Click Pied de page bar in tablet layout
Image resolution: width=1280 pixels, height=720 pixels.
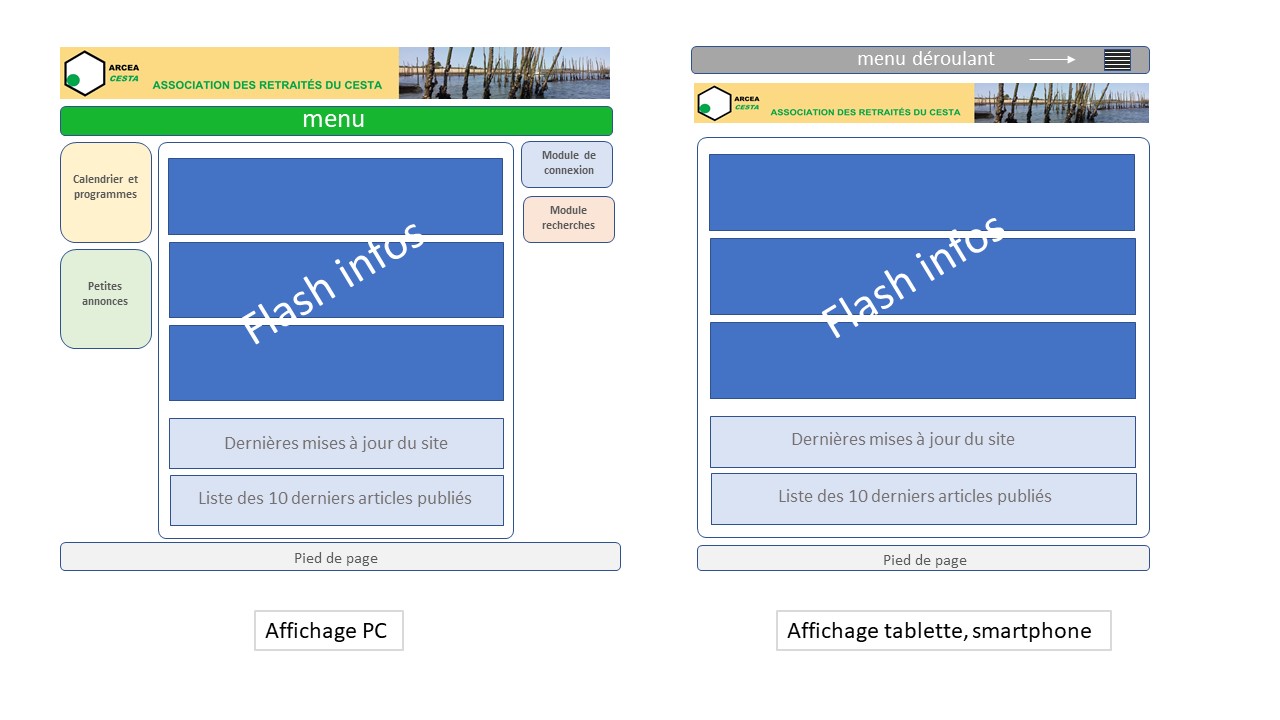click(x=923, y=558)
